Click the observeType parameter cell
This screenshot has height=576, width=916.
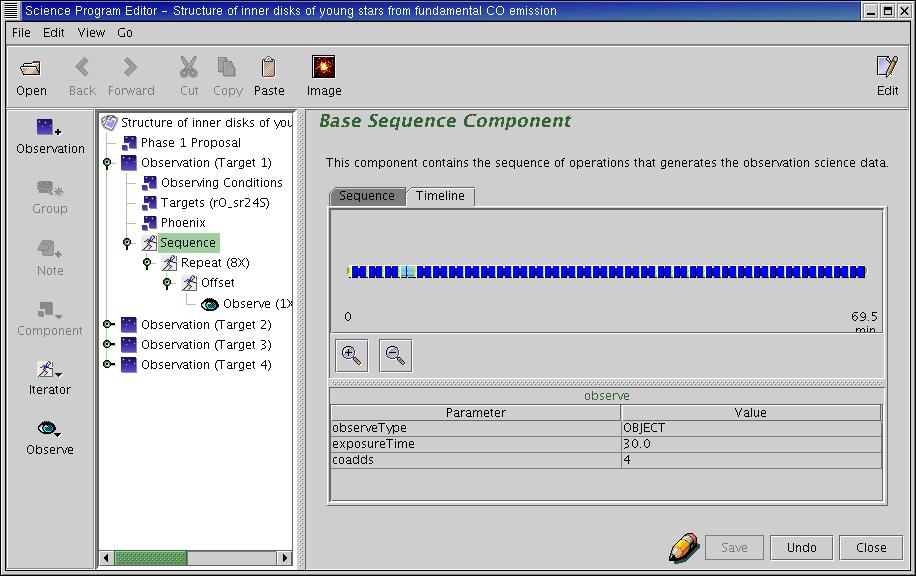[476, 428]
